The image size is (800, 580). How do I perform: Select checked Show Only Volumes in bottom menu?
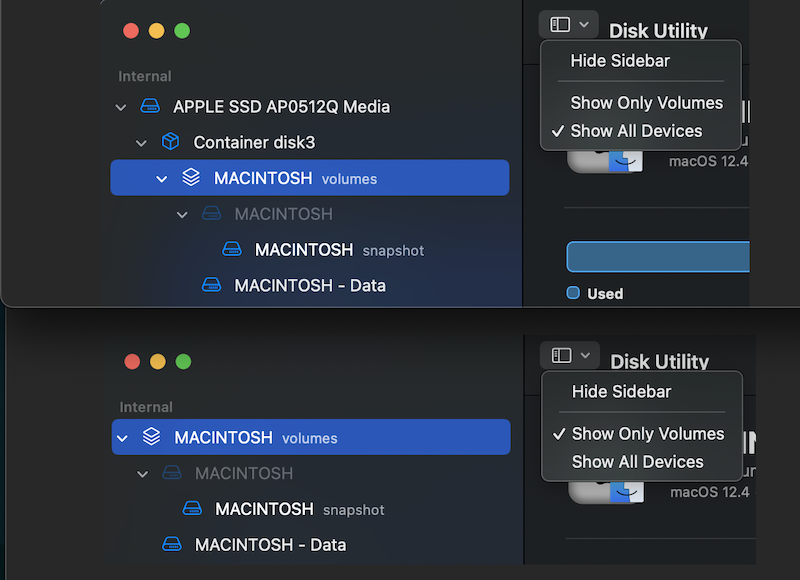642,434
